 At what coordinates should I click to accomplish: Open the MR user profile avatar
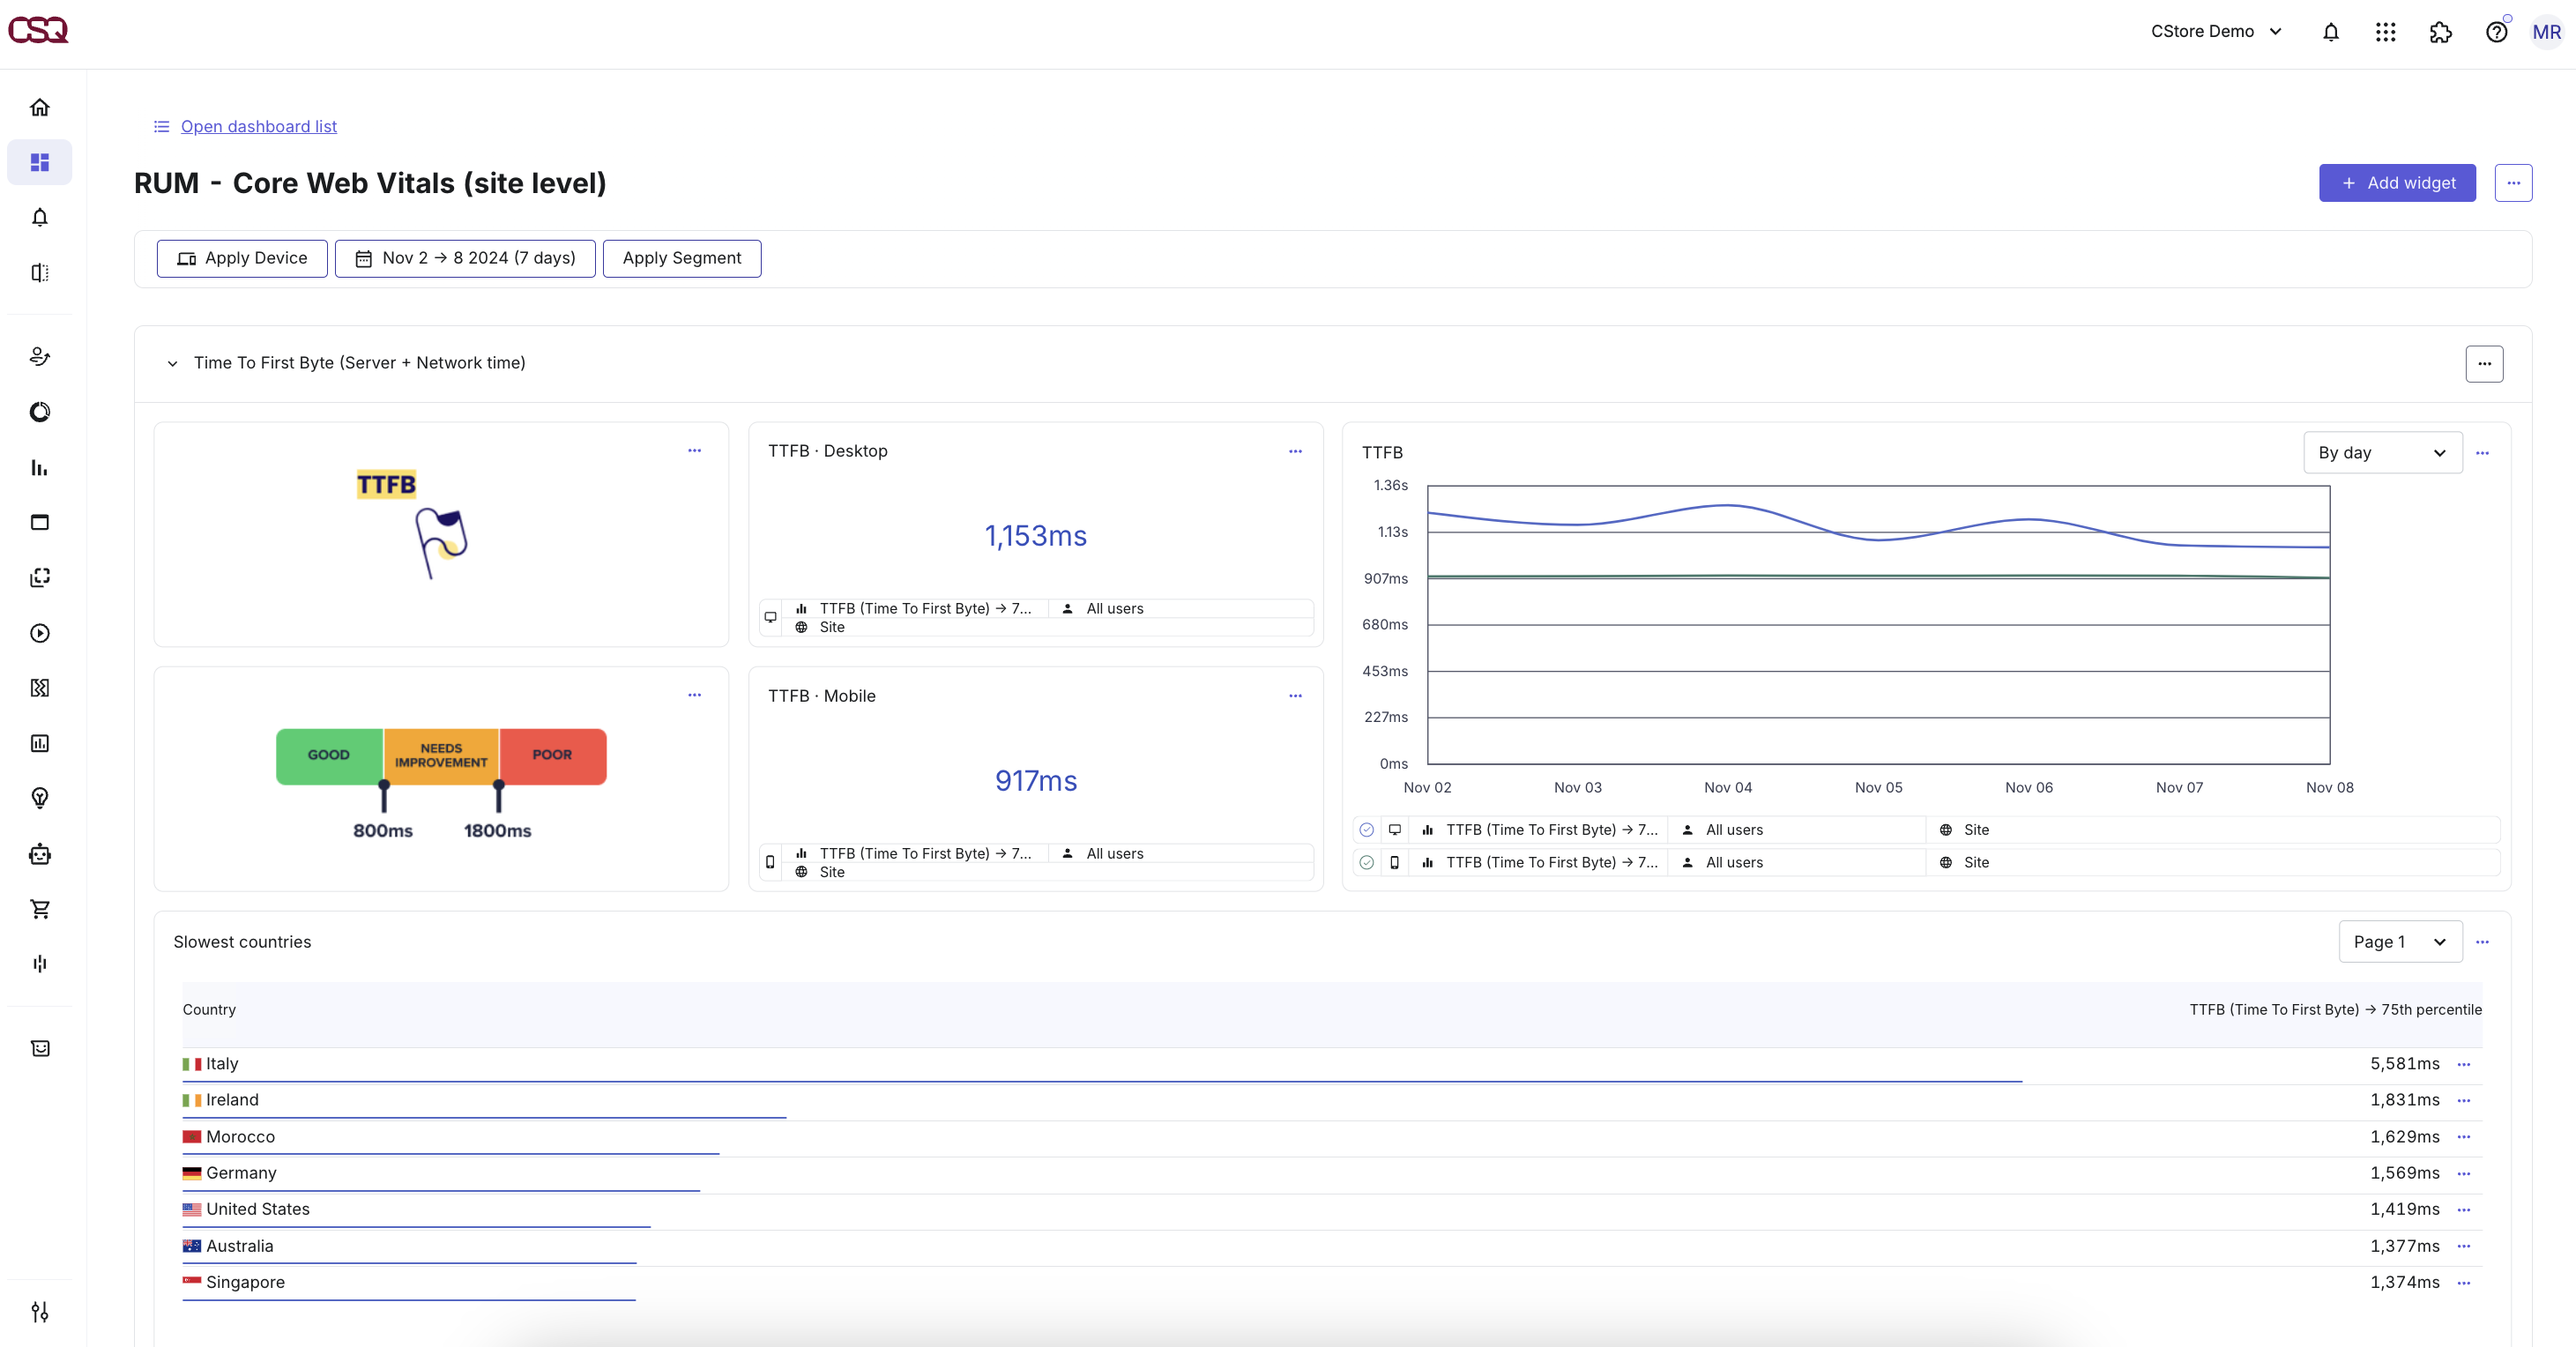(2547, 32)
